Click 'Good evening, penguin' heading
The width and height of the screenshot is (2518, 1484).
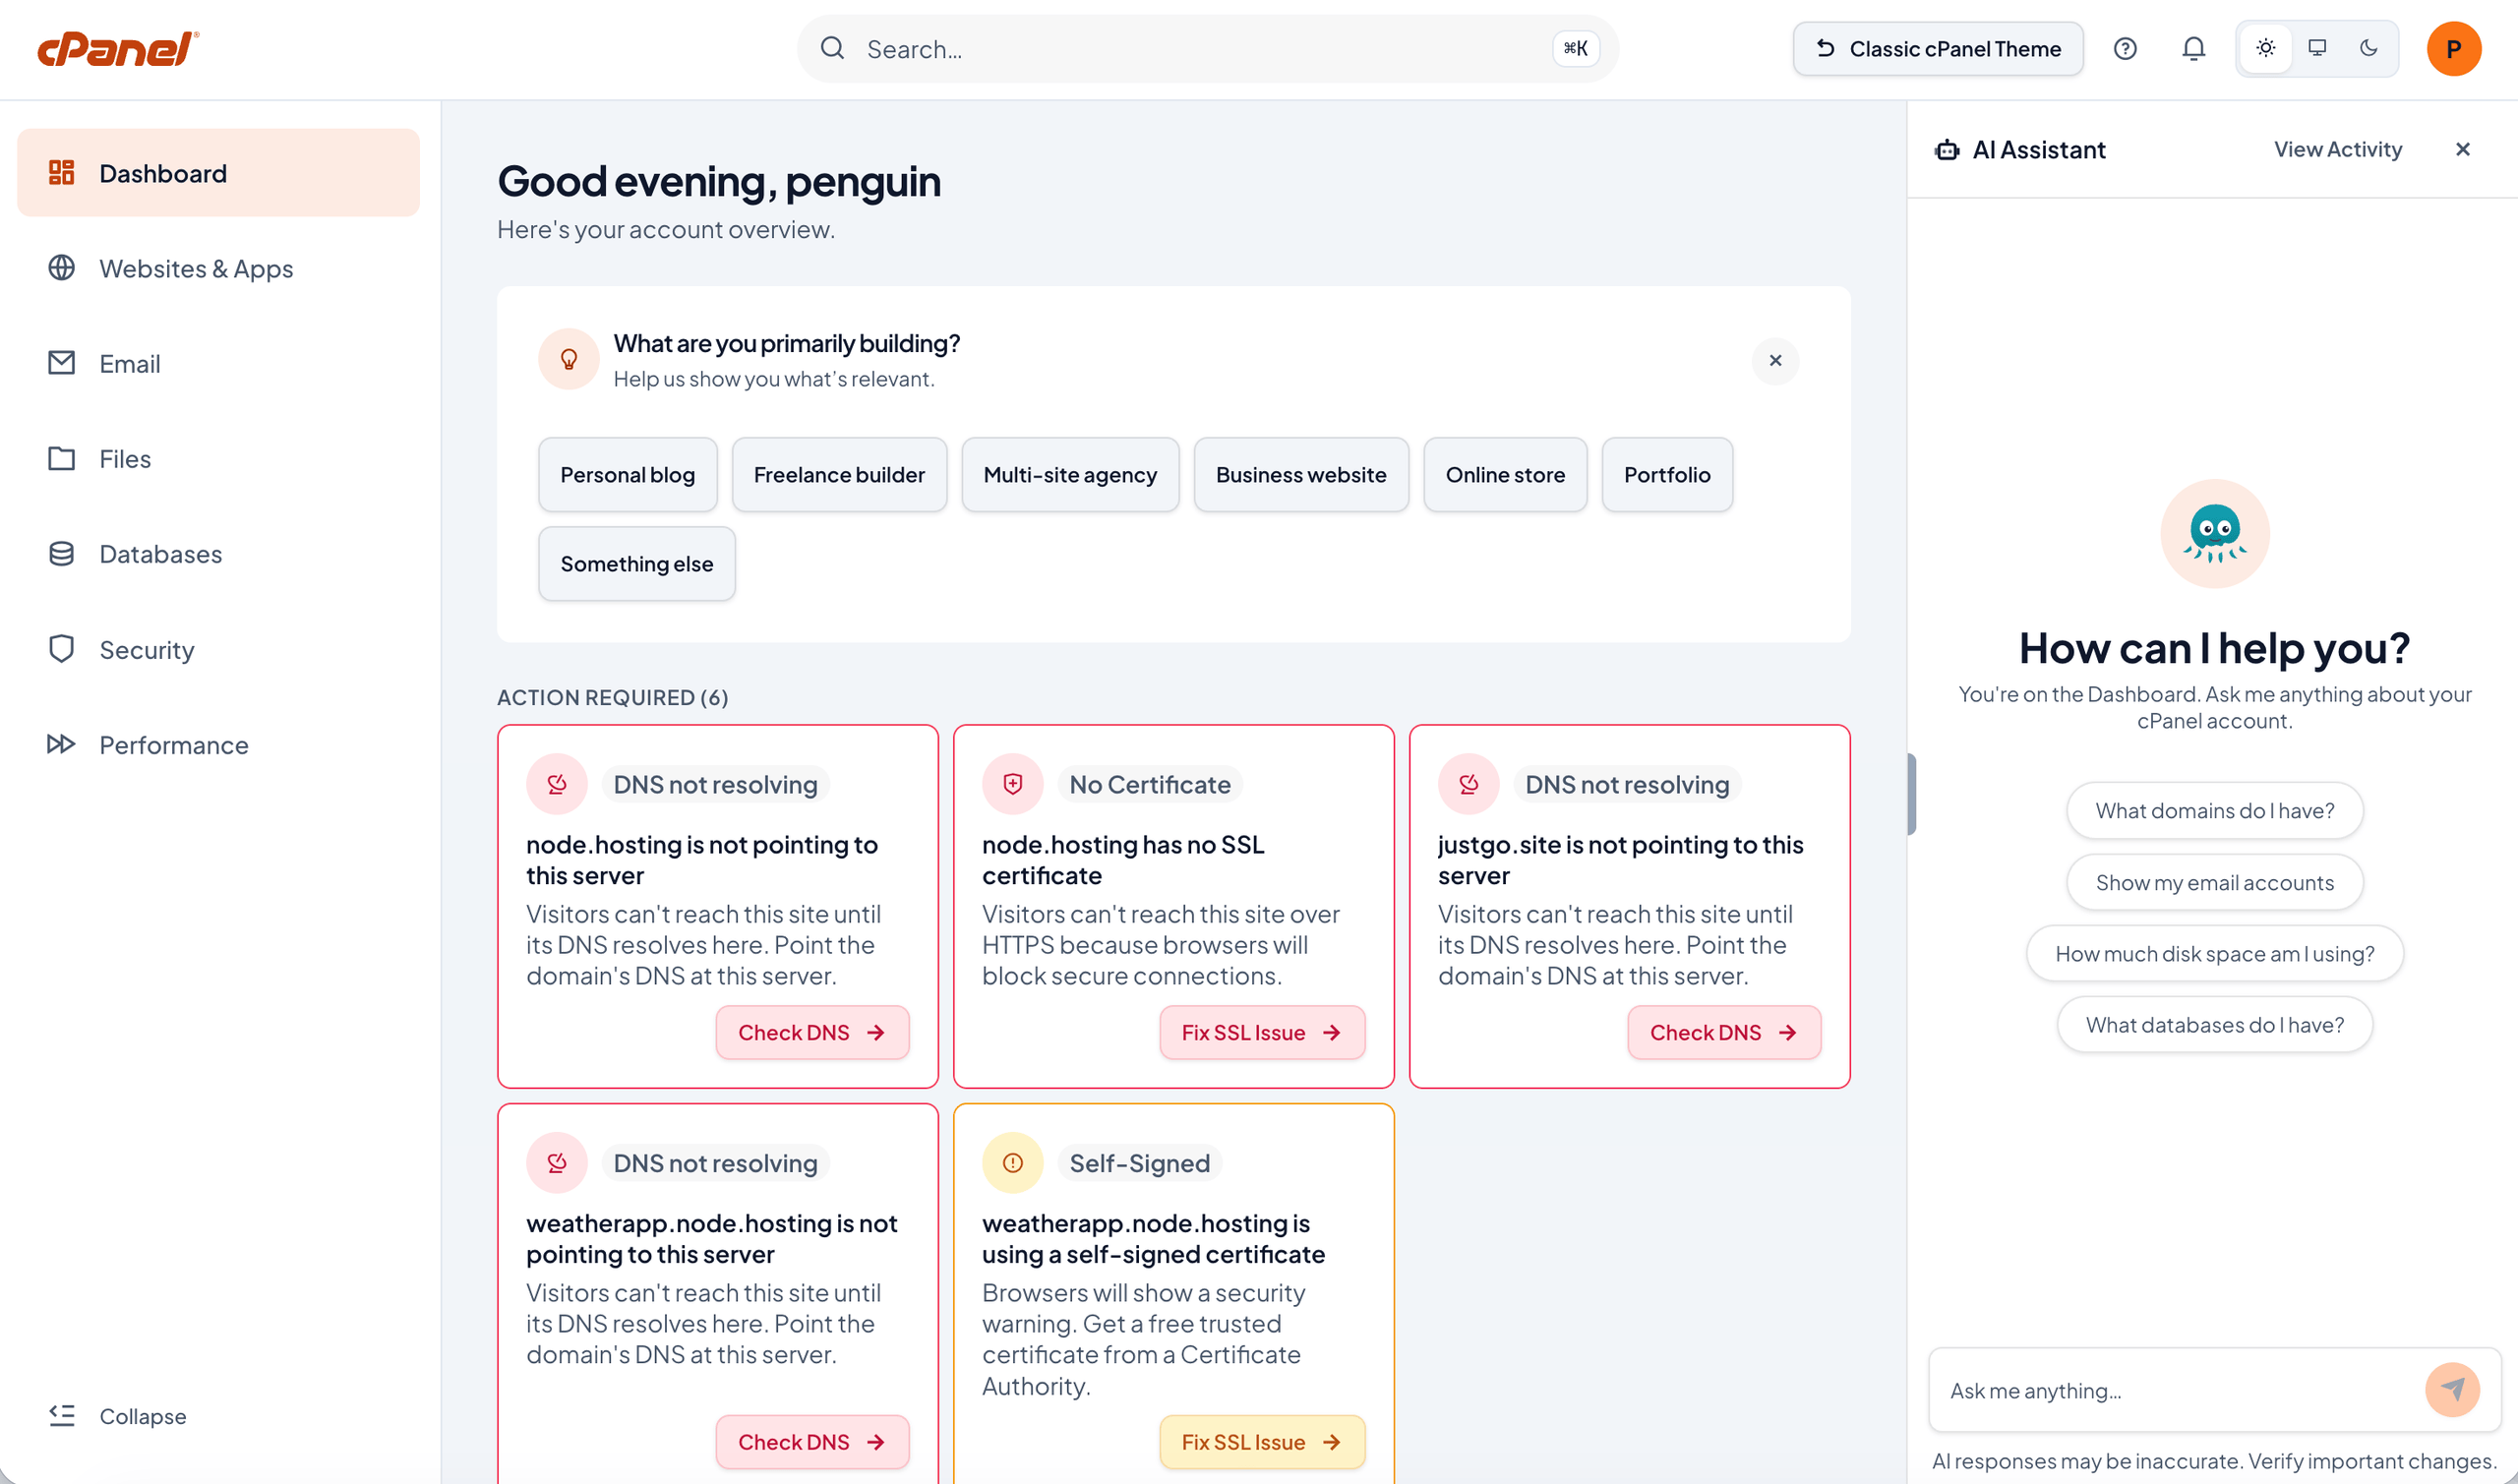[x=719, y=181]
